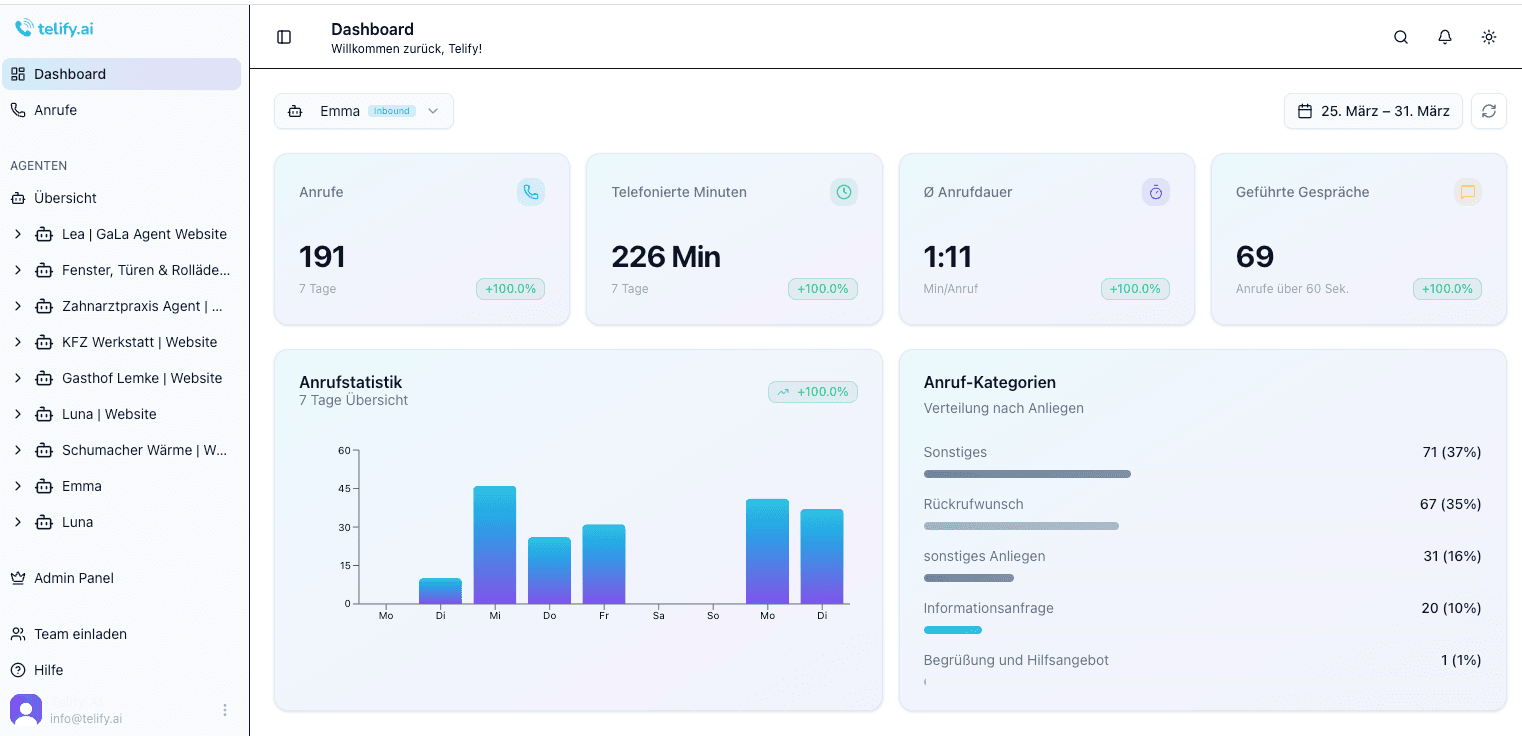Click the Rückrufwunsch progress bar
This screenshot has height=736, width=1522.
(1021, 525)
